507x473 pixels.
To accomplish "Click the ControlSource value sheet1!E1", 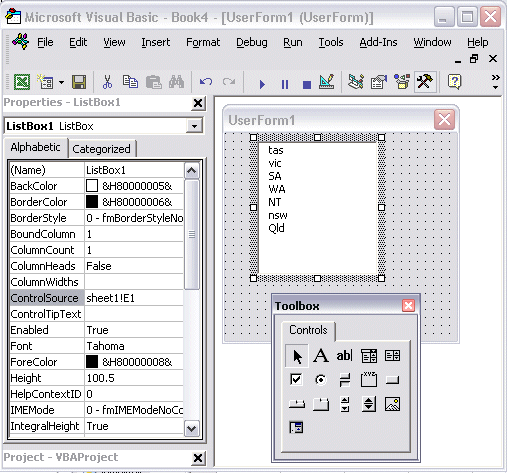I will 134,298.
